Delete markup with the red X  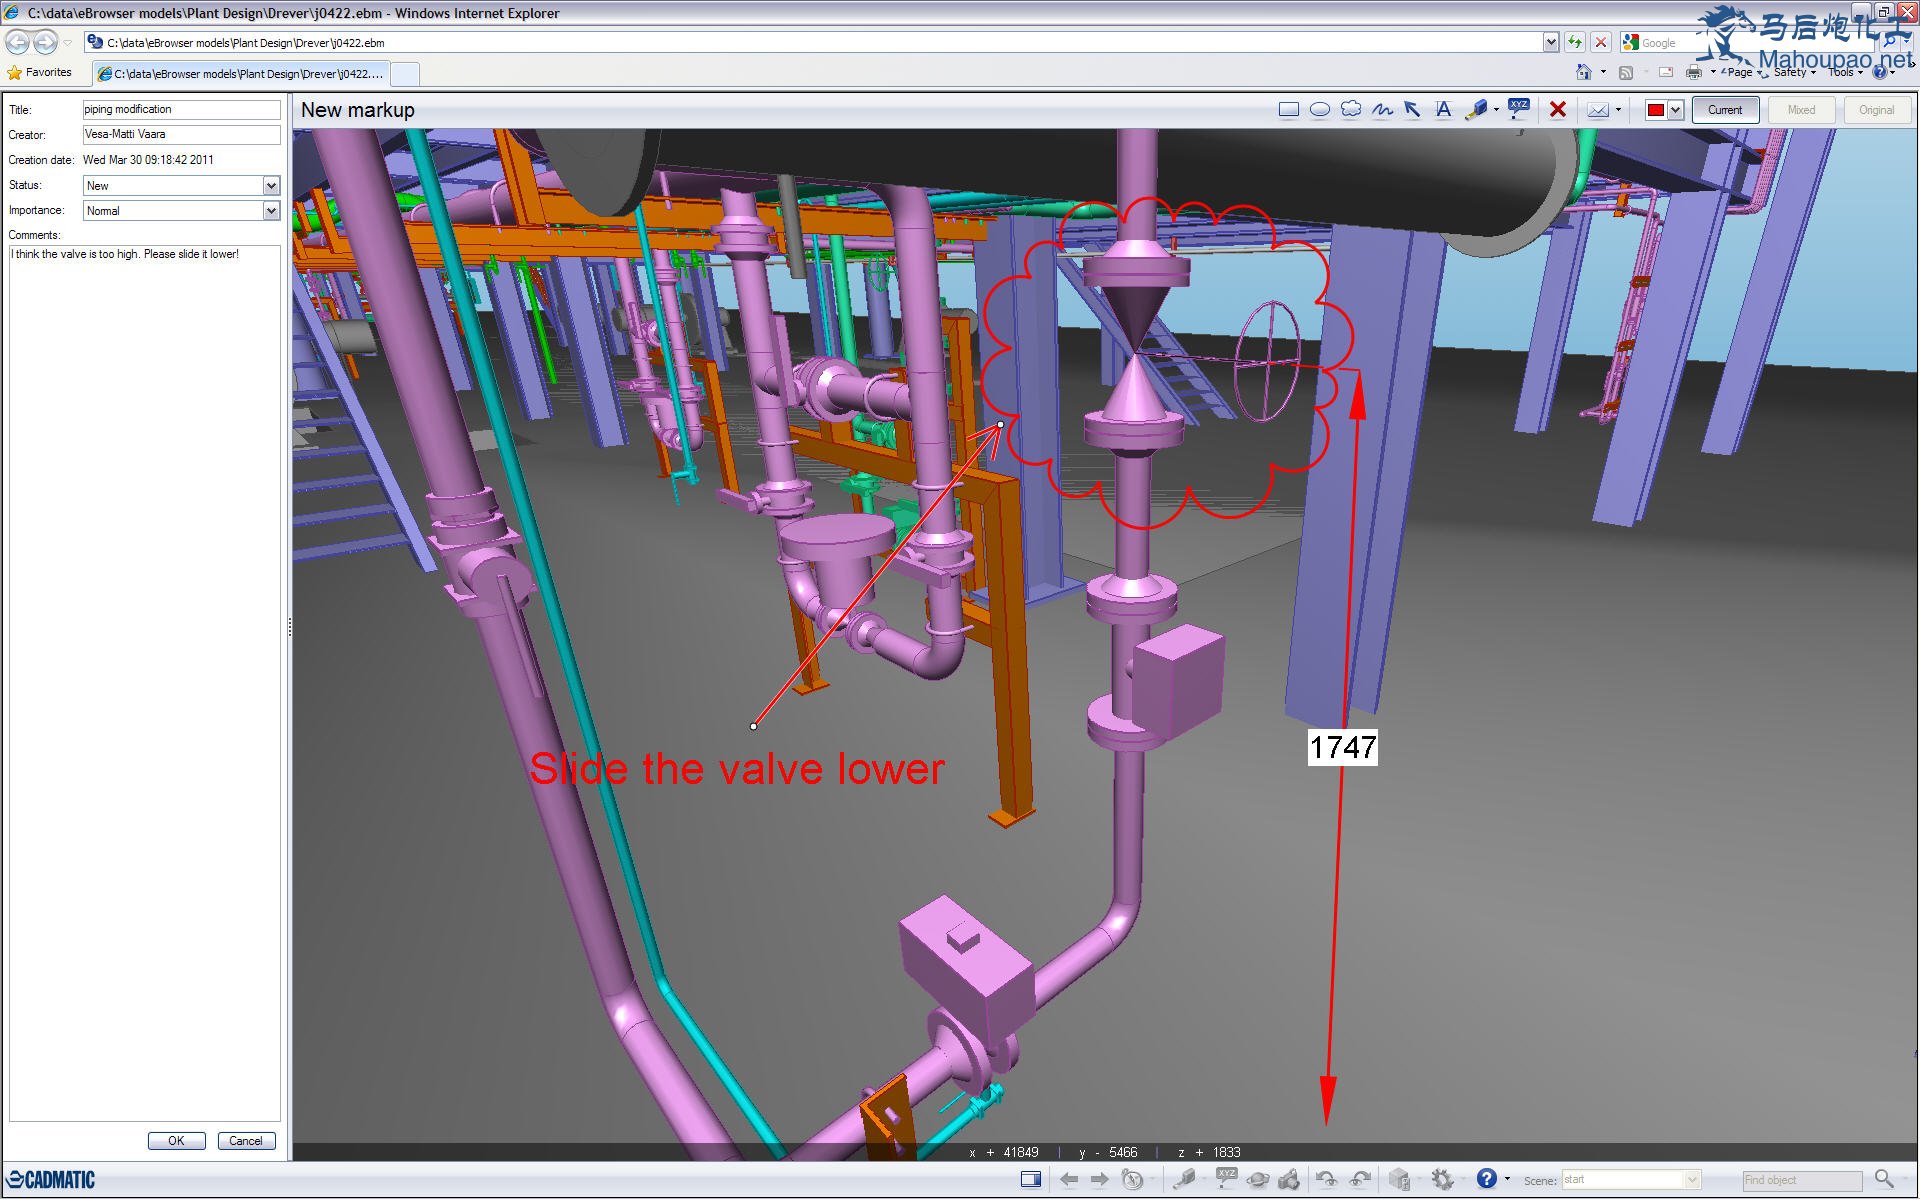1558,110
